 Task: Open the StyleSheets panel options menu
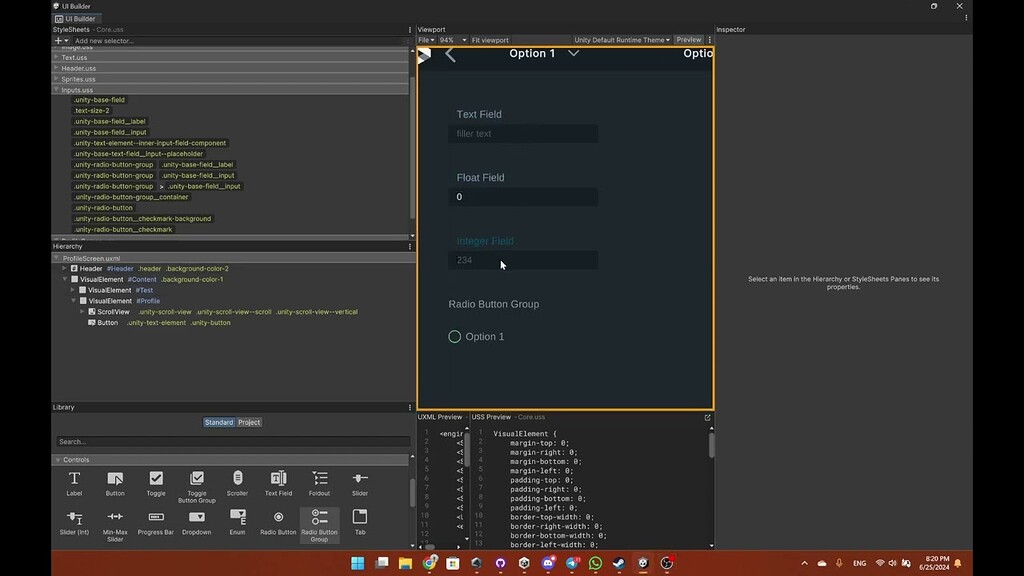pyautogui.click(x=408, y=29)
